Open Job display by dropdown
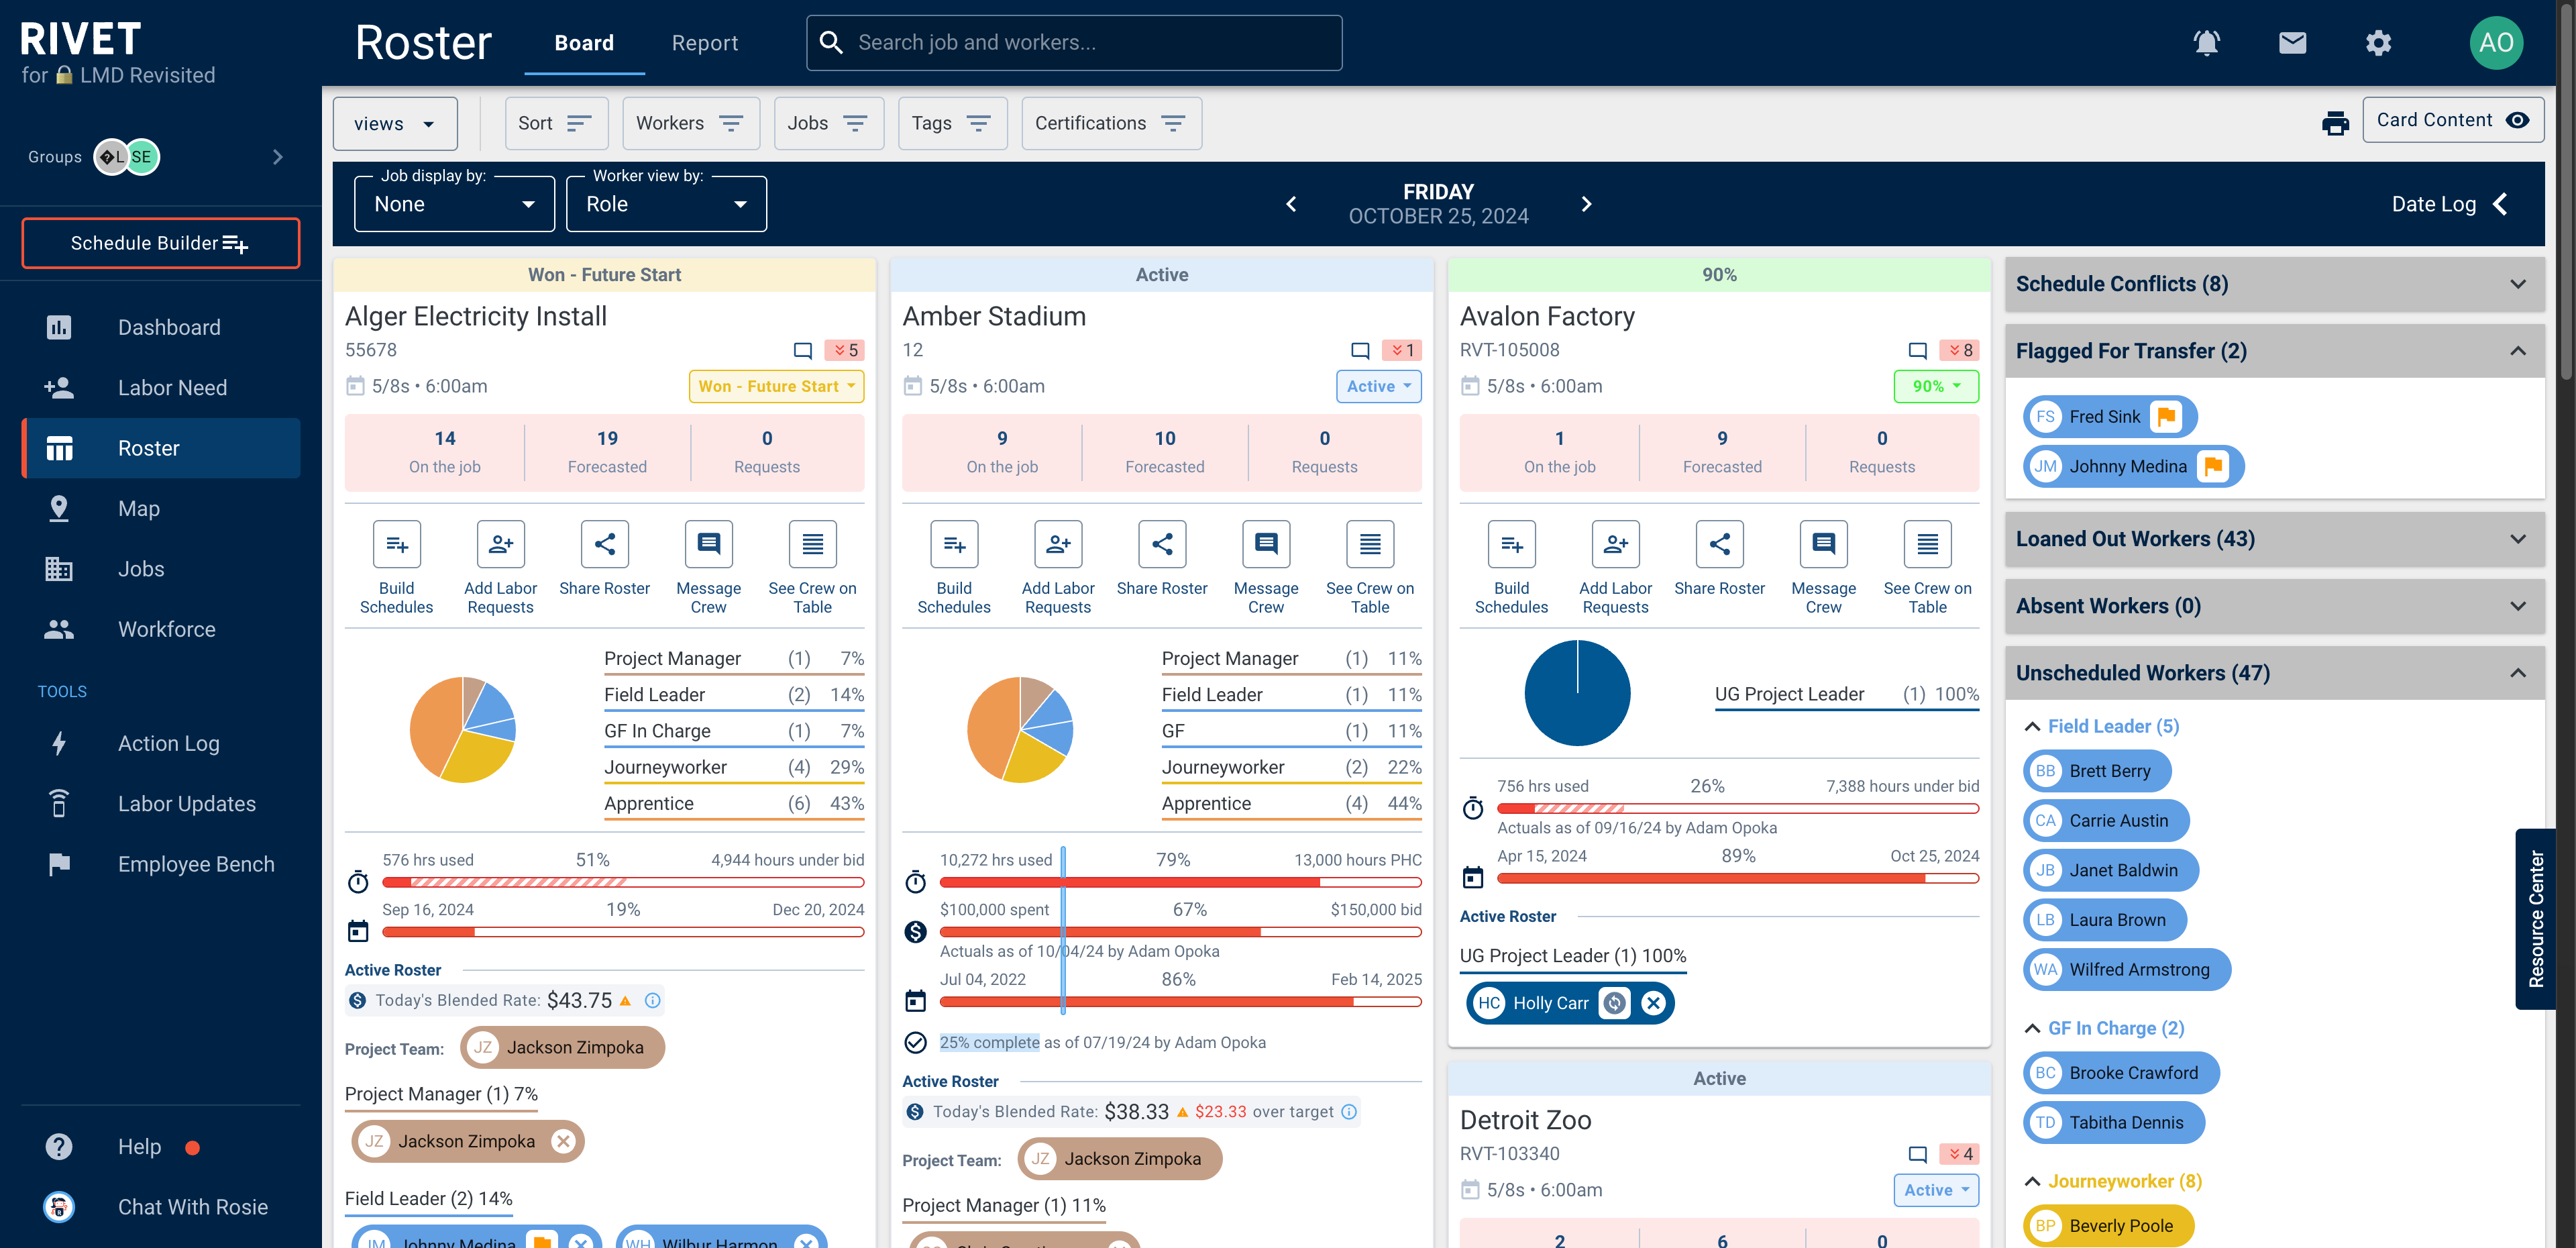Screen dimensions: 2576x1248 tap(454, 204)
